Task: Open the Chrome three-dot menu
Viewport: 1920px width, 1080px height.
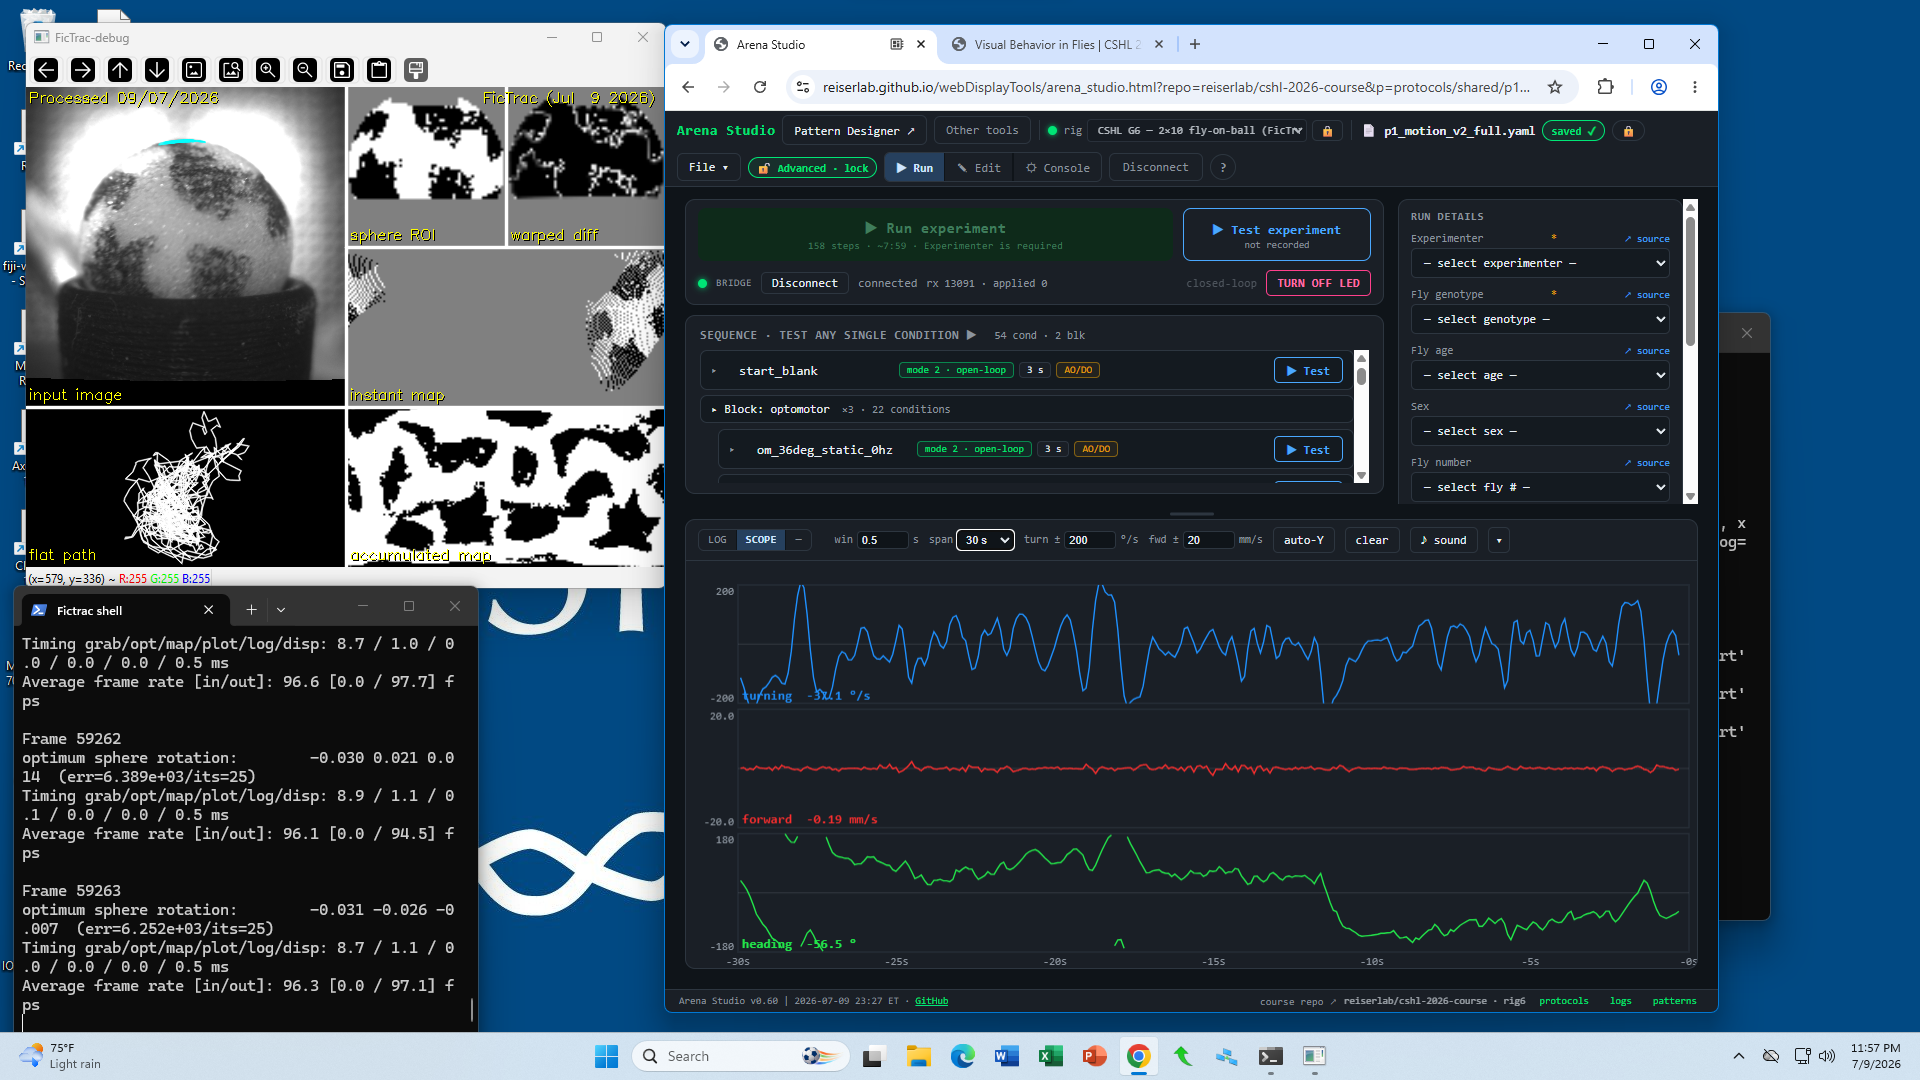Action: (1695, 87)
